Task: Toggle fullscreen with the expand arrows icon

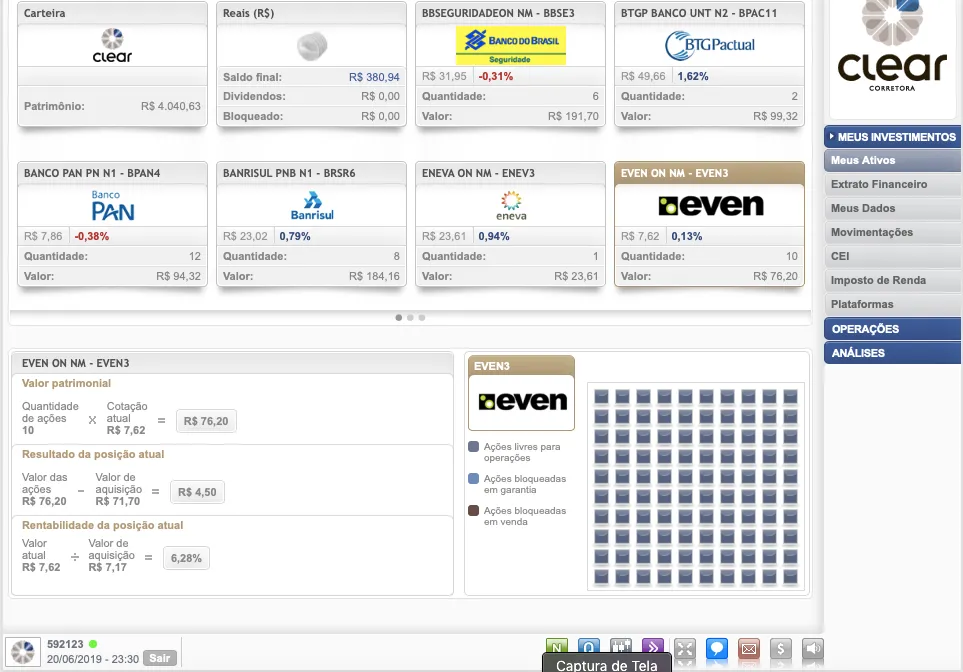Action: tap(685, 649)
